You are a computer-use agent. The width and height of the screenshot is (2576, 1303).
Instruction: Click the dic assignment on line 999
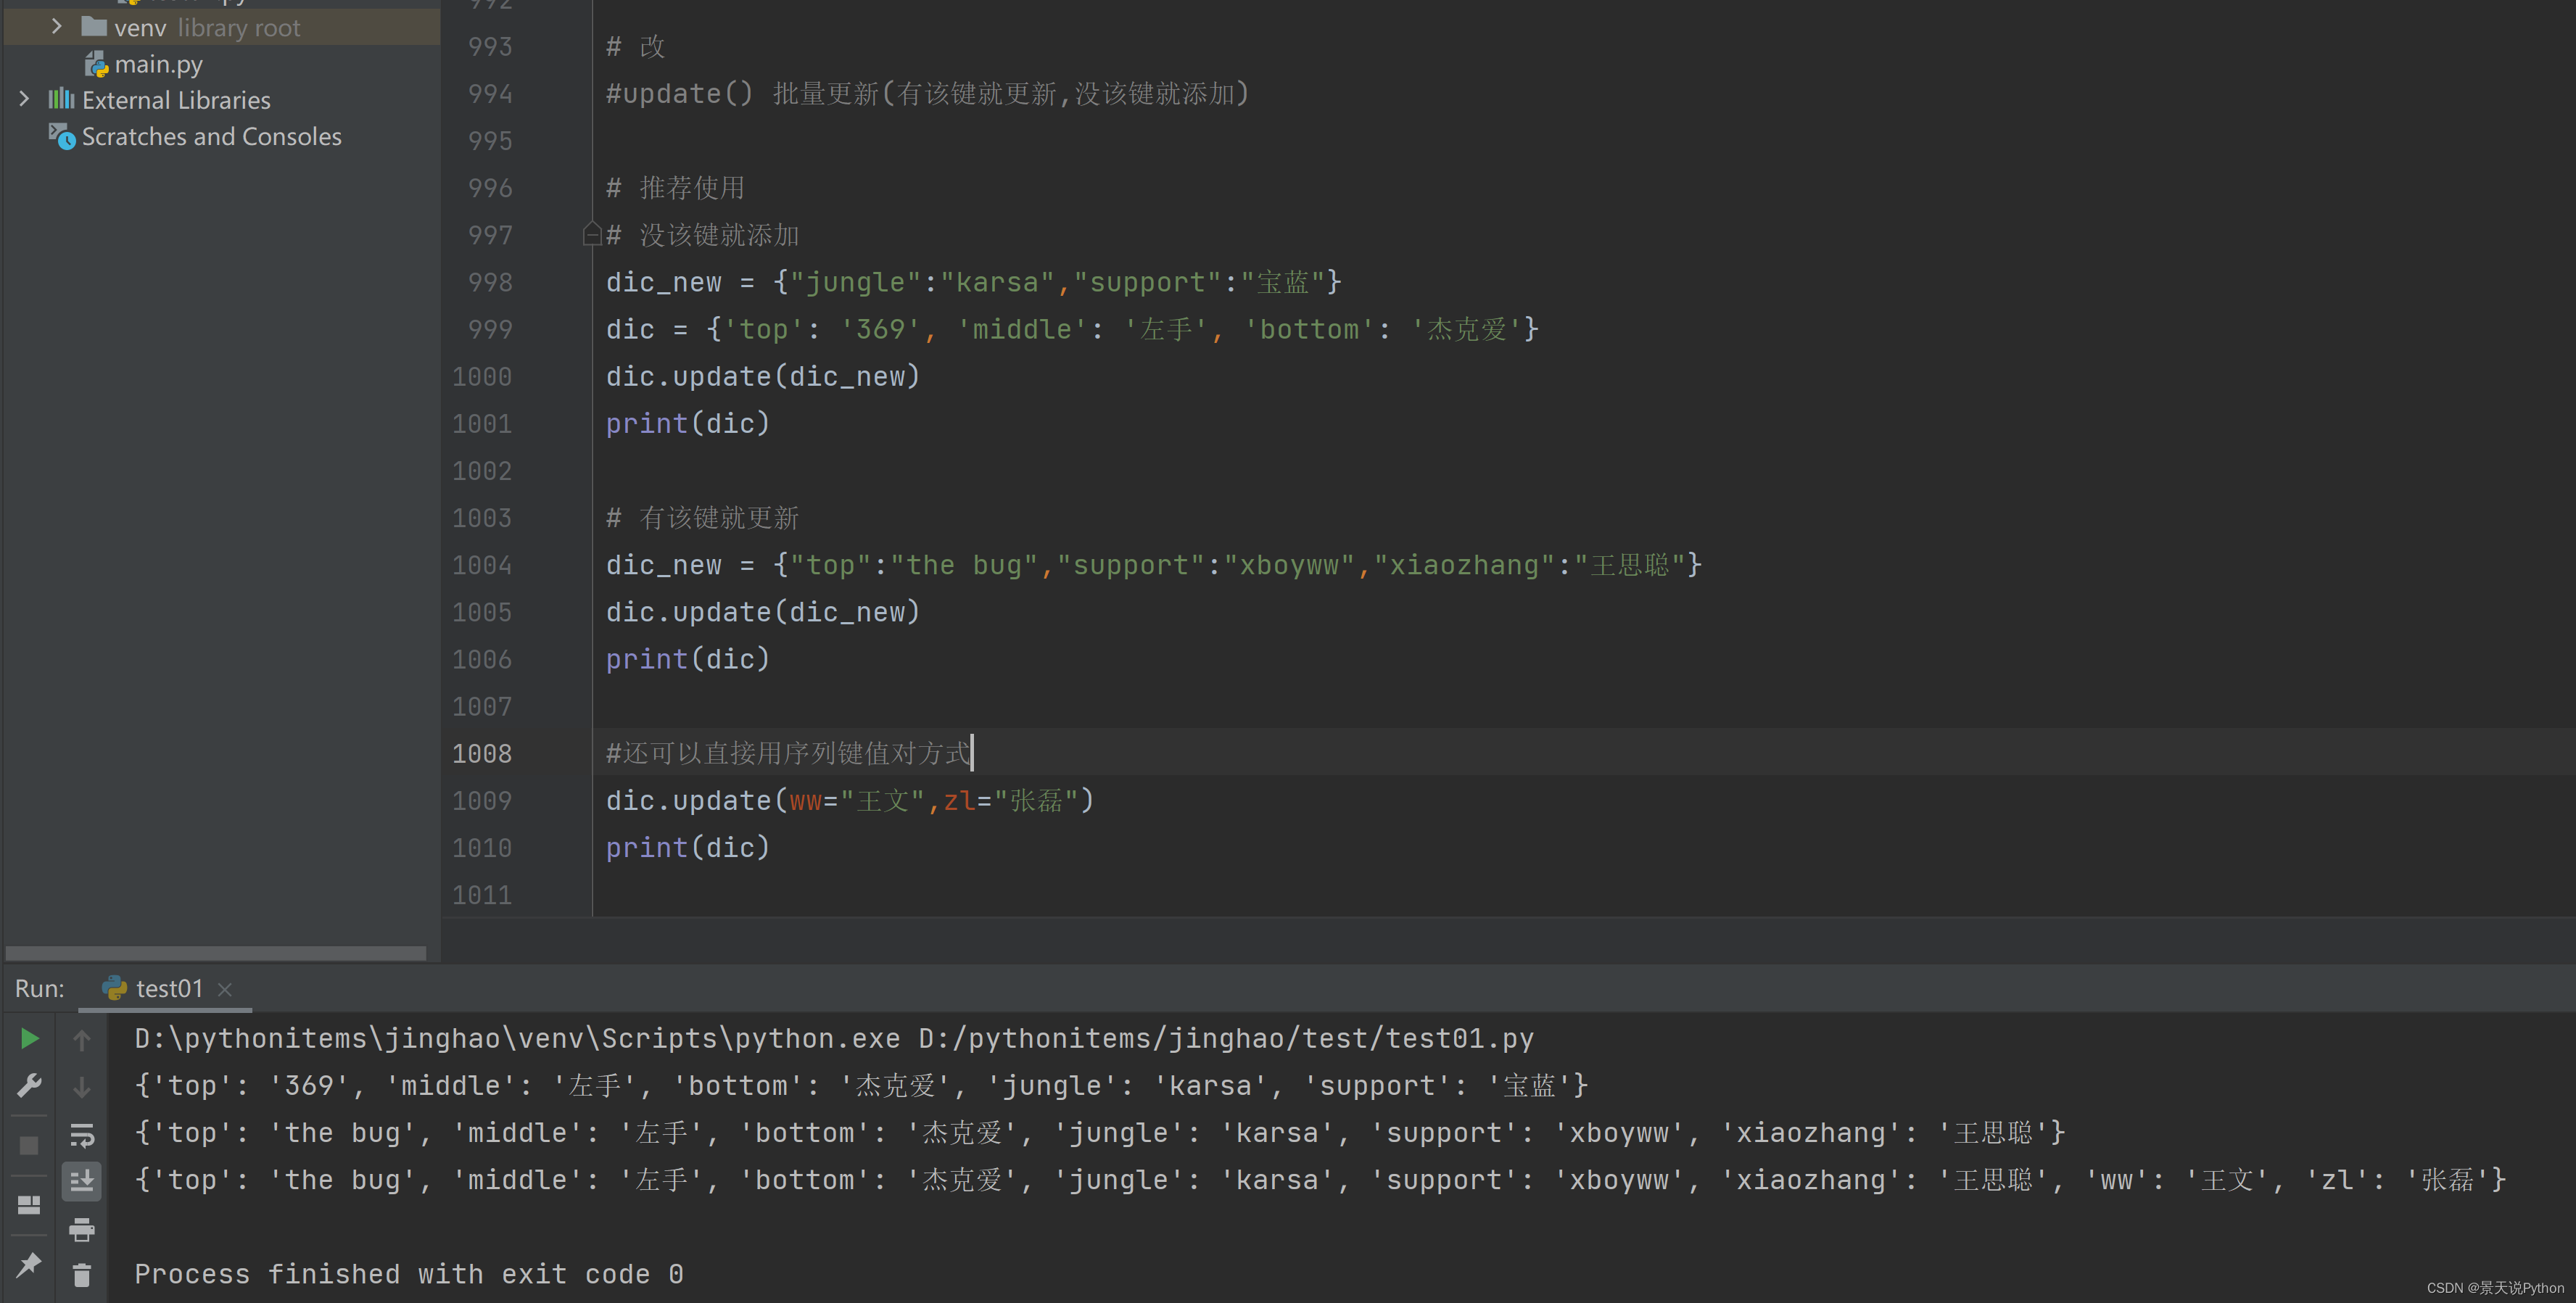point(1072,330)
